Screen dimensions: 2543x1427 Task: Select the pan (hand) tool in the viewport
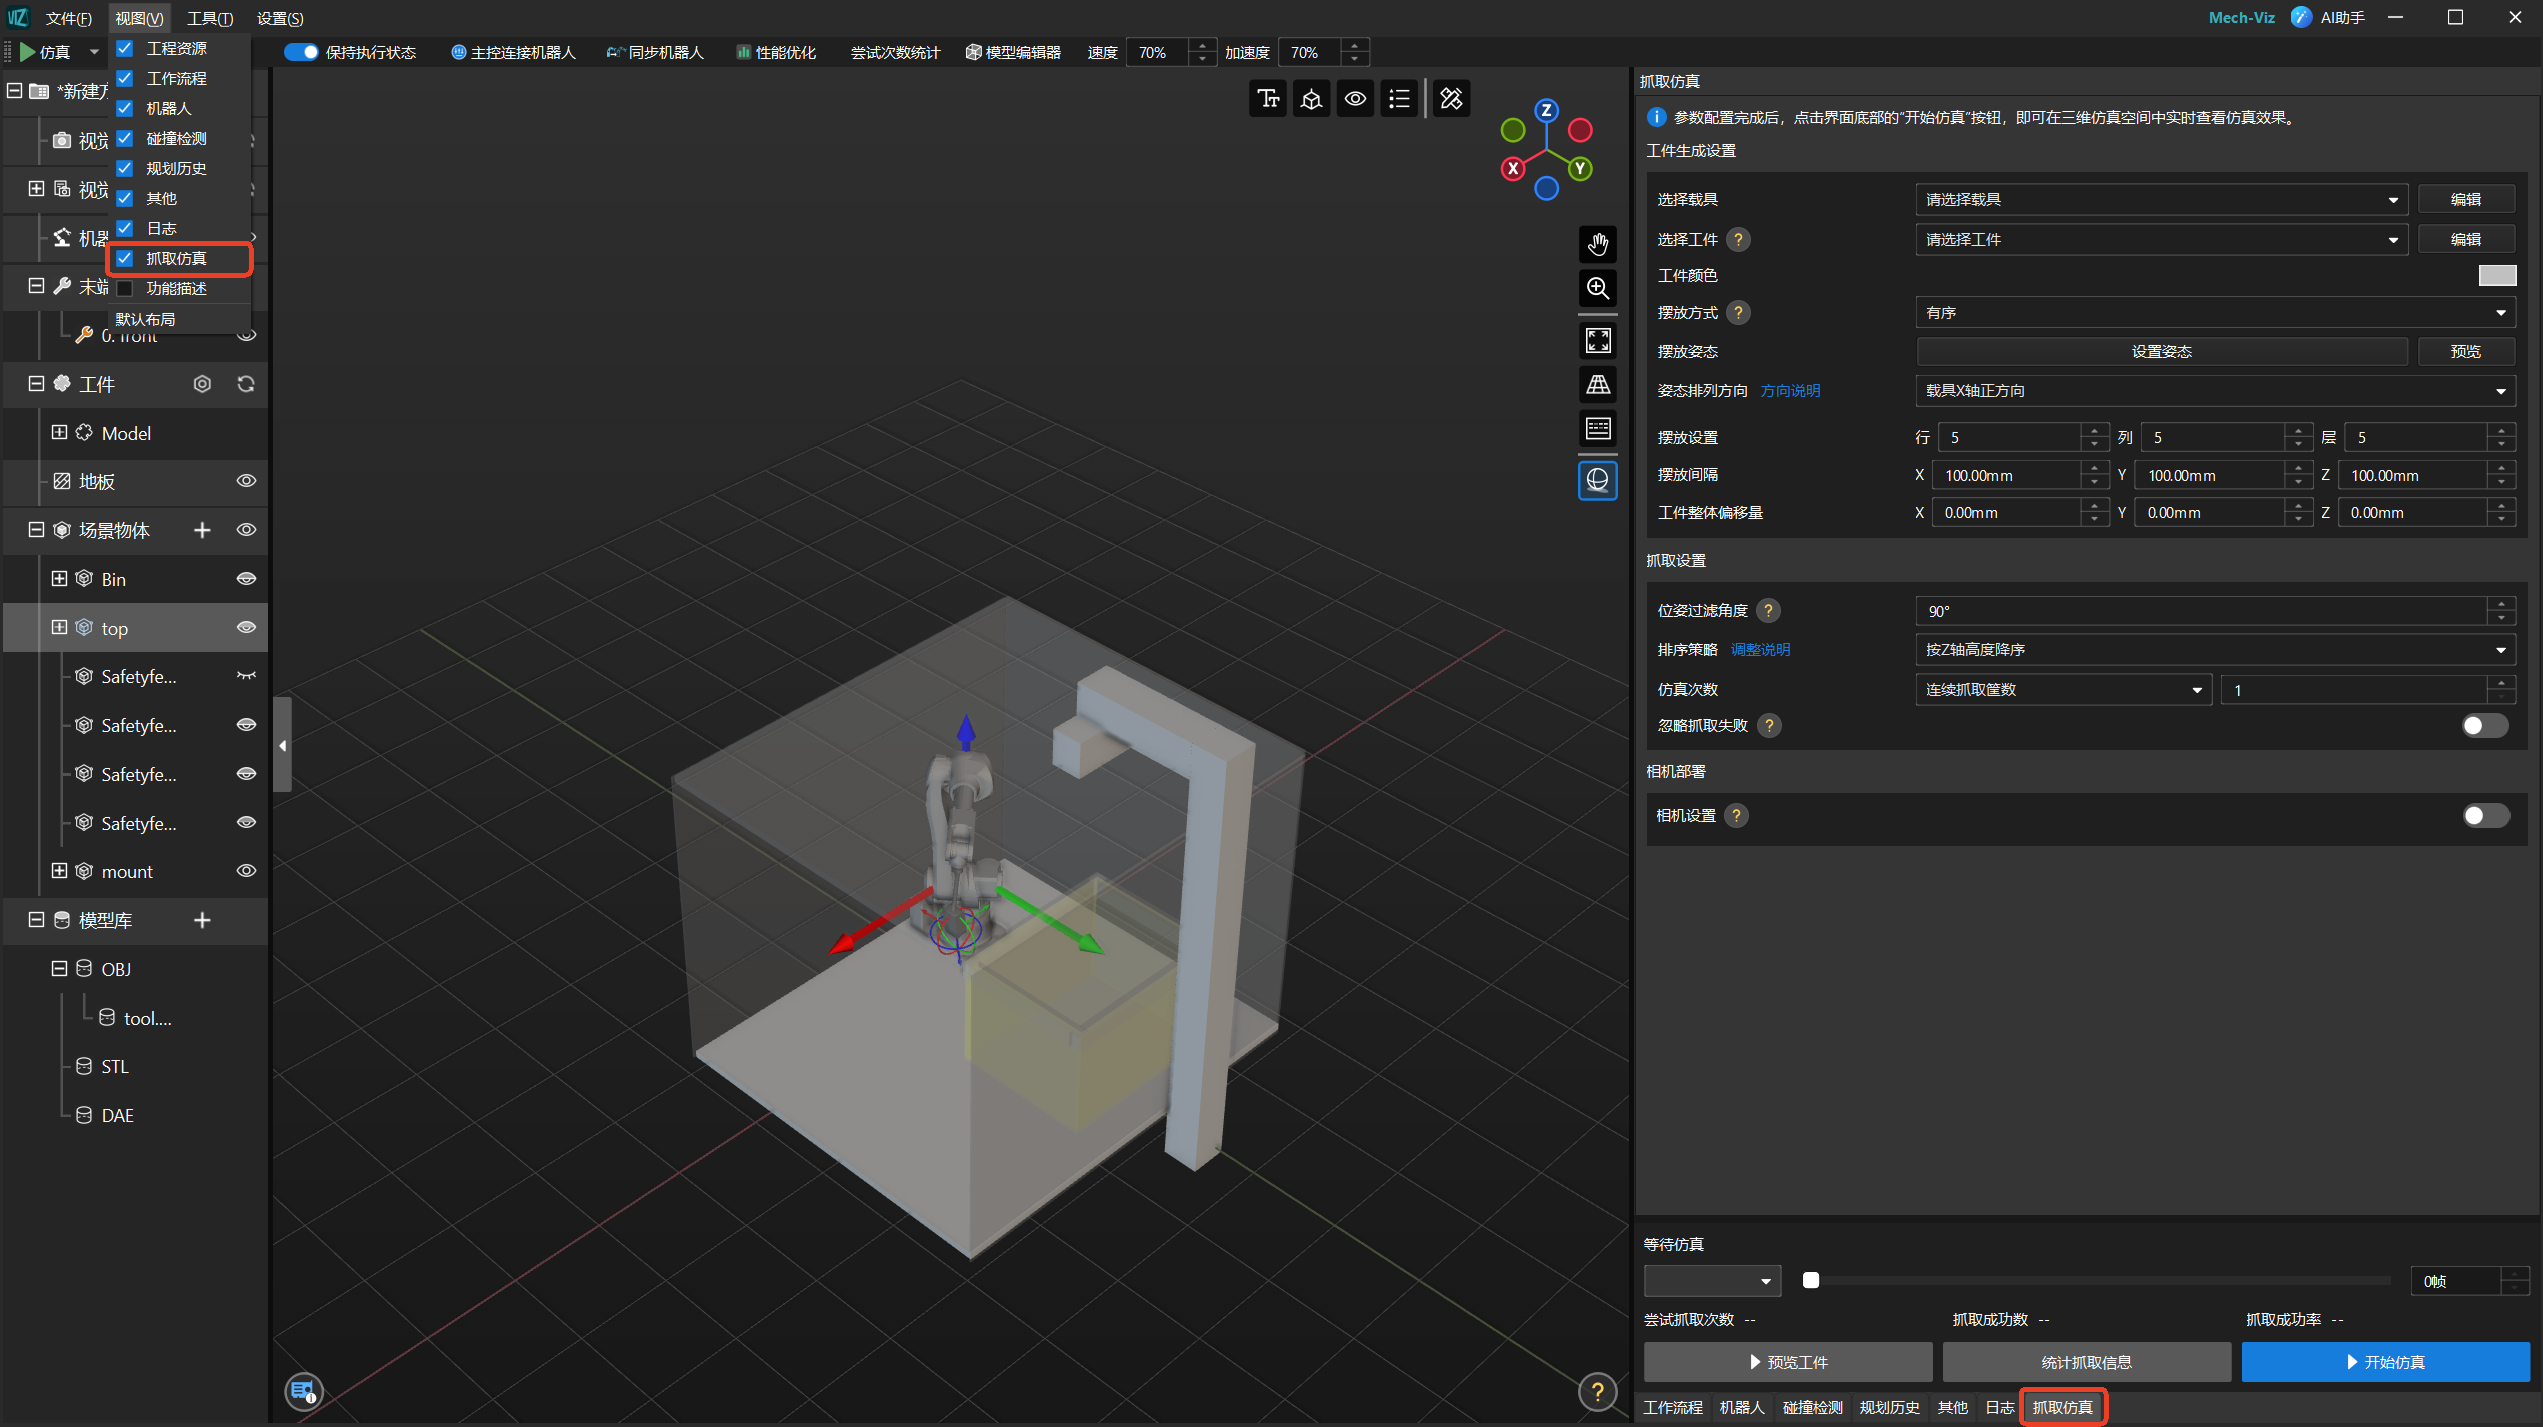pyautogui.click(x=1597, y=244)
